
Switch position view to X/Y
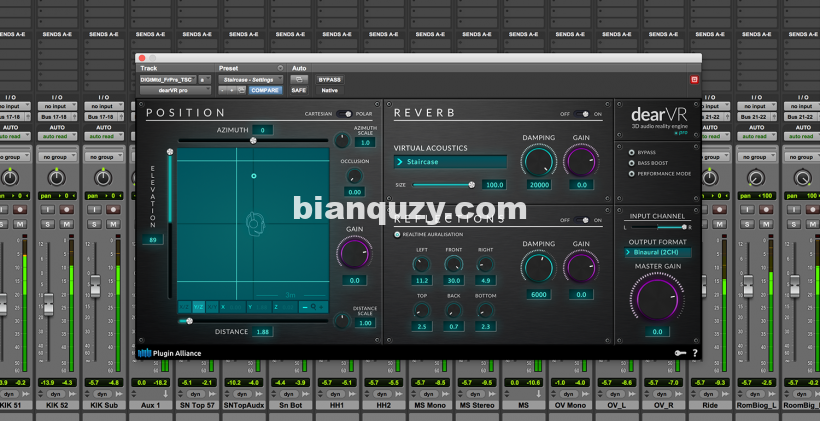coord(212,307)
